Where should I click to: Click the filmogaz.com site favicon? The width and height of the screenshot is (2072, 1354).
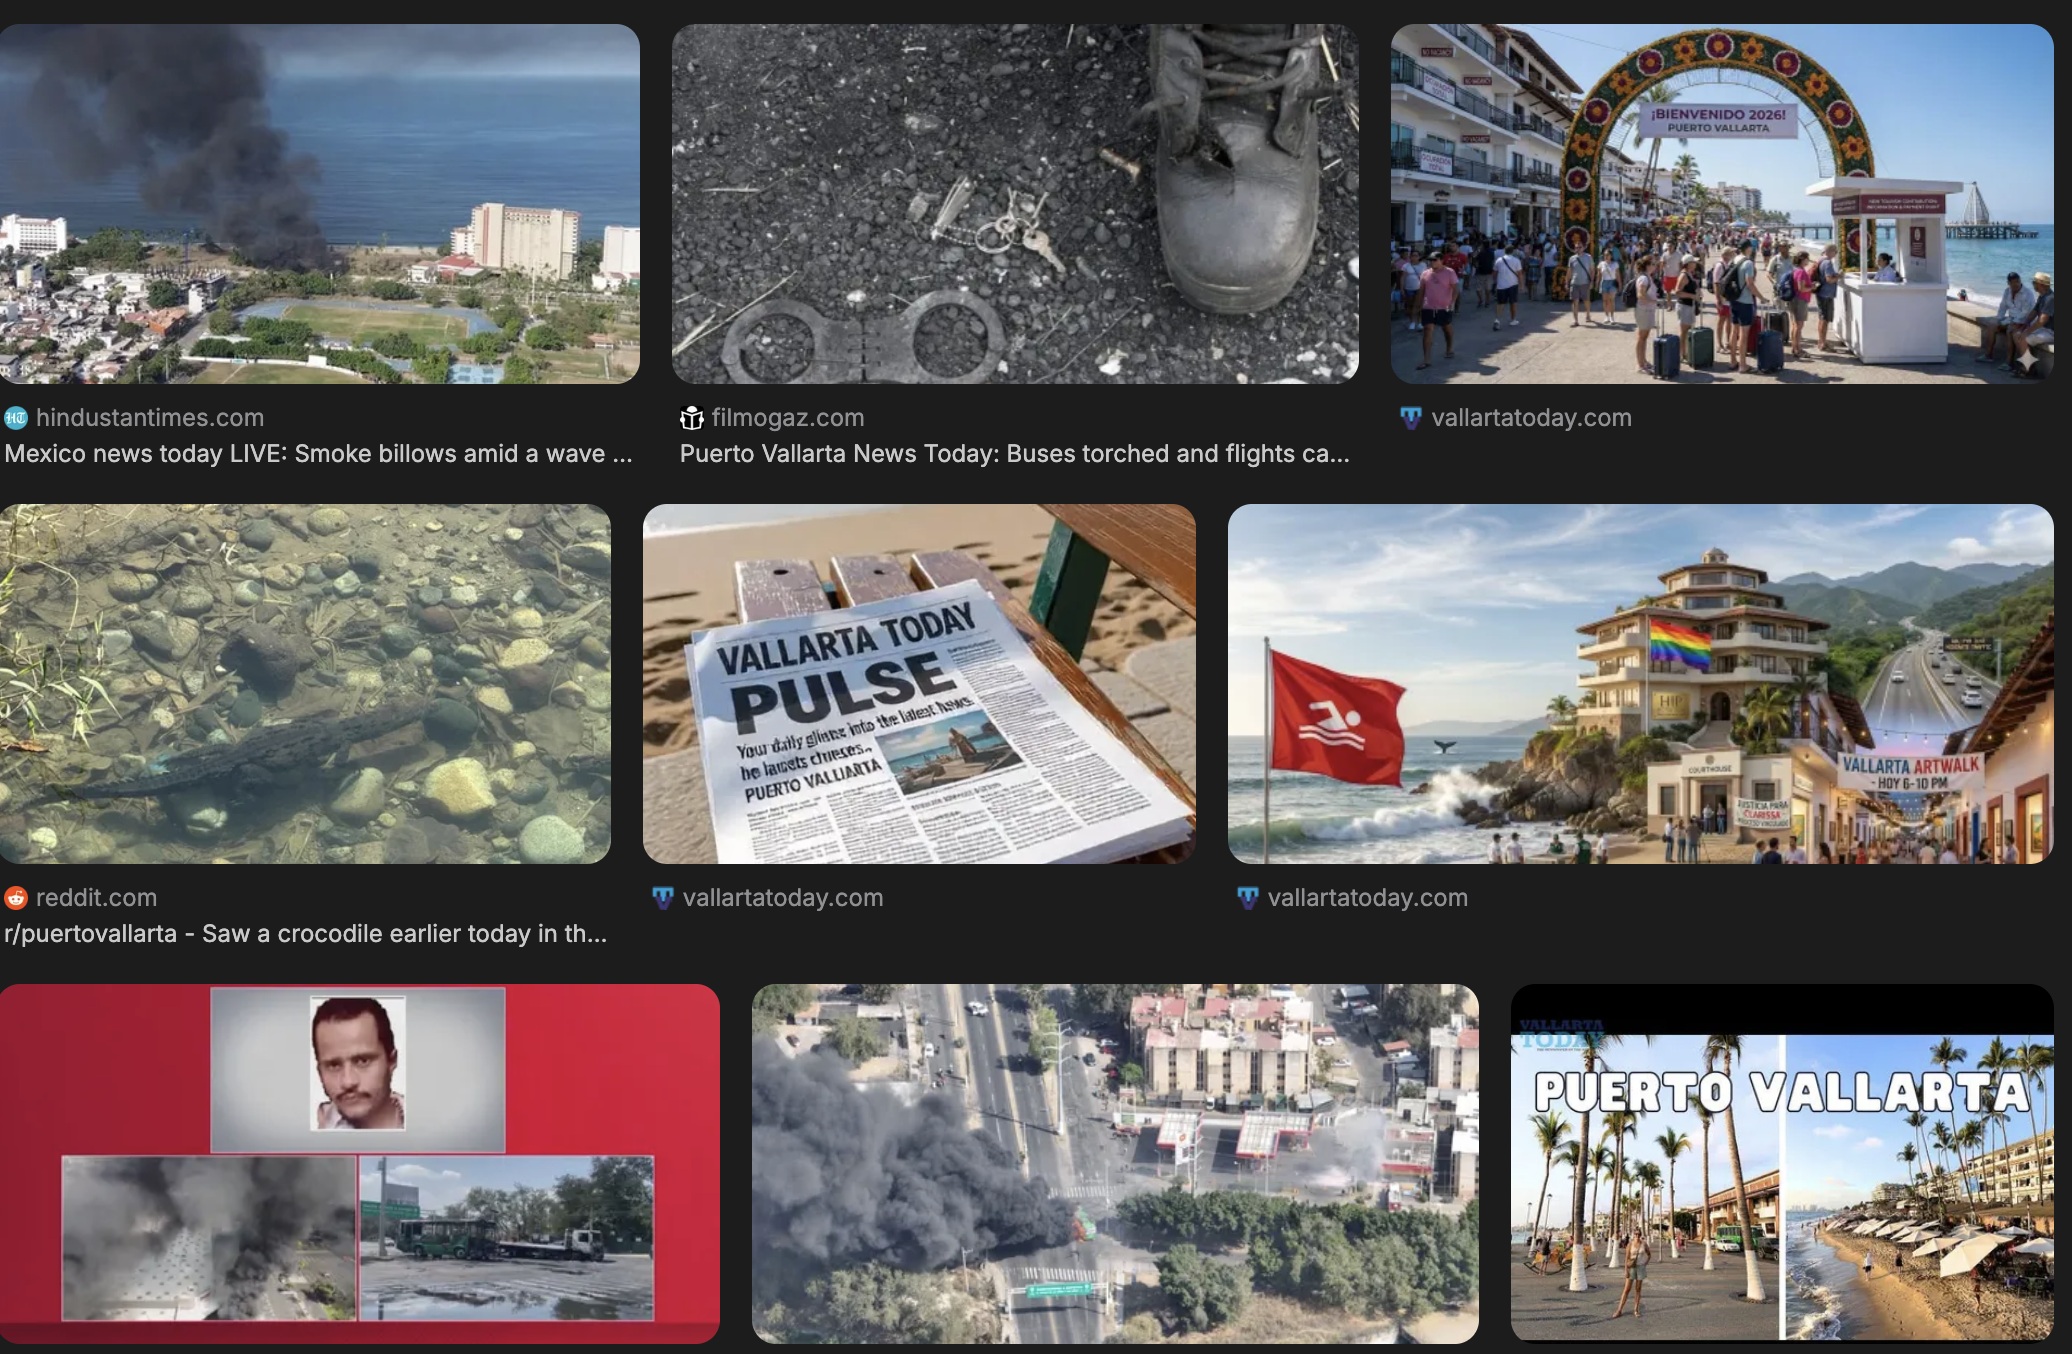(x=691, y=418)
